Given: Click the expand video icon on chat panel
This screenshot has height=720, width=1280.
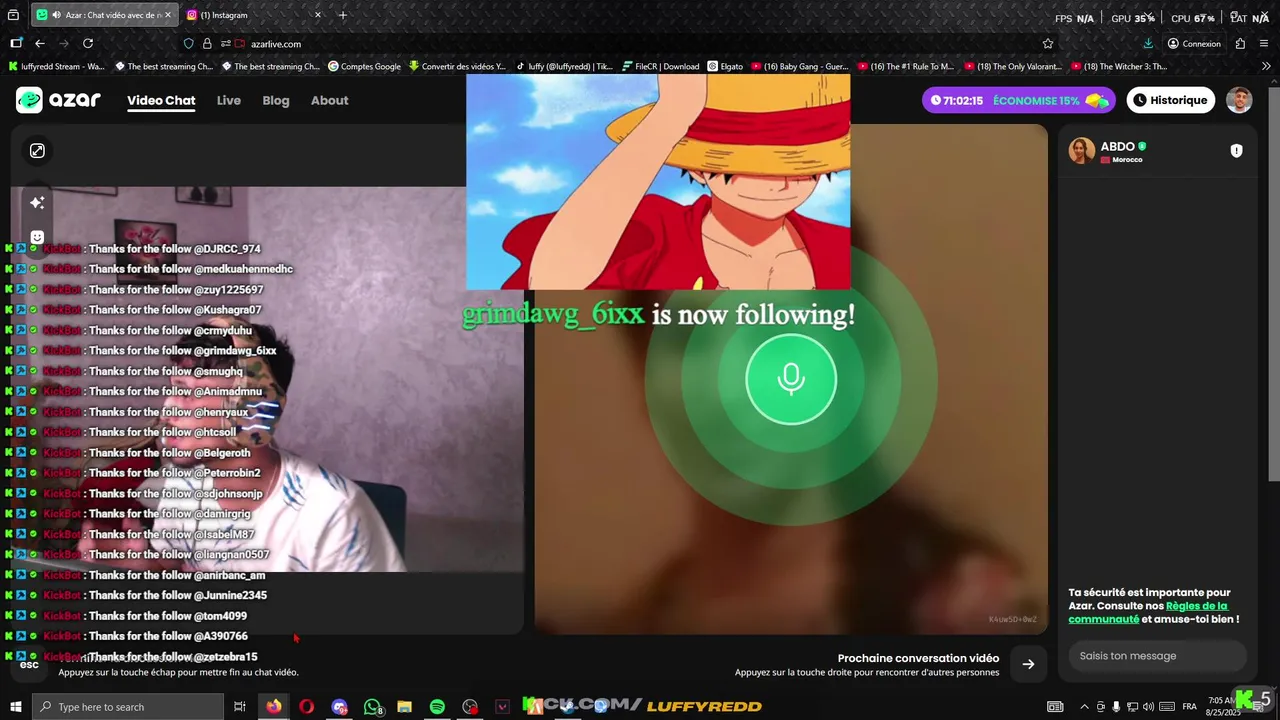Looking at the screenshot, I should pos(37,150).
